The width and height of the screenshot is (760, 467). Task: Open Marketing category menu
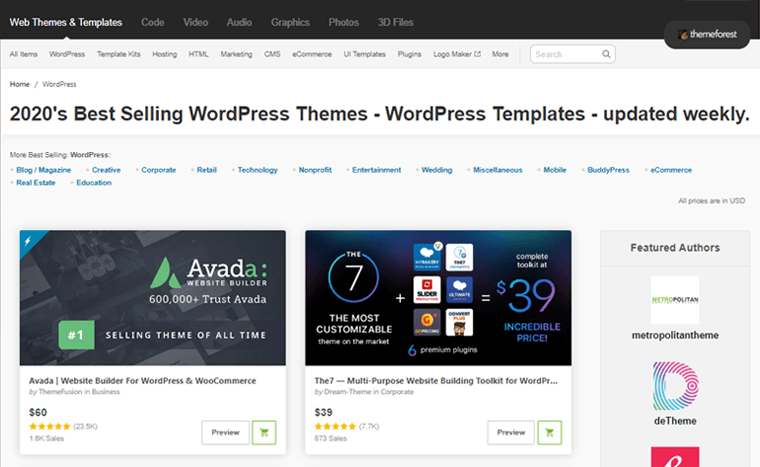point(236,54)
